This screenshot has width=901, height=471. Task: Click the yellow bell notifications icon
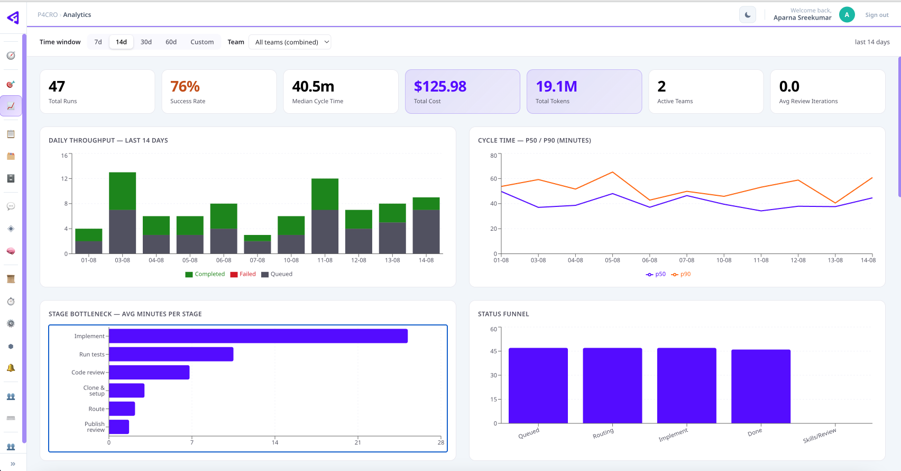10,368
